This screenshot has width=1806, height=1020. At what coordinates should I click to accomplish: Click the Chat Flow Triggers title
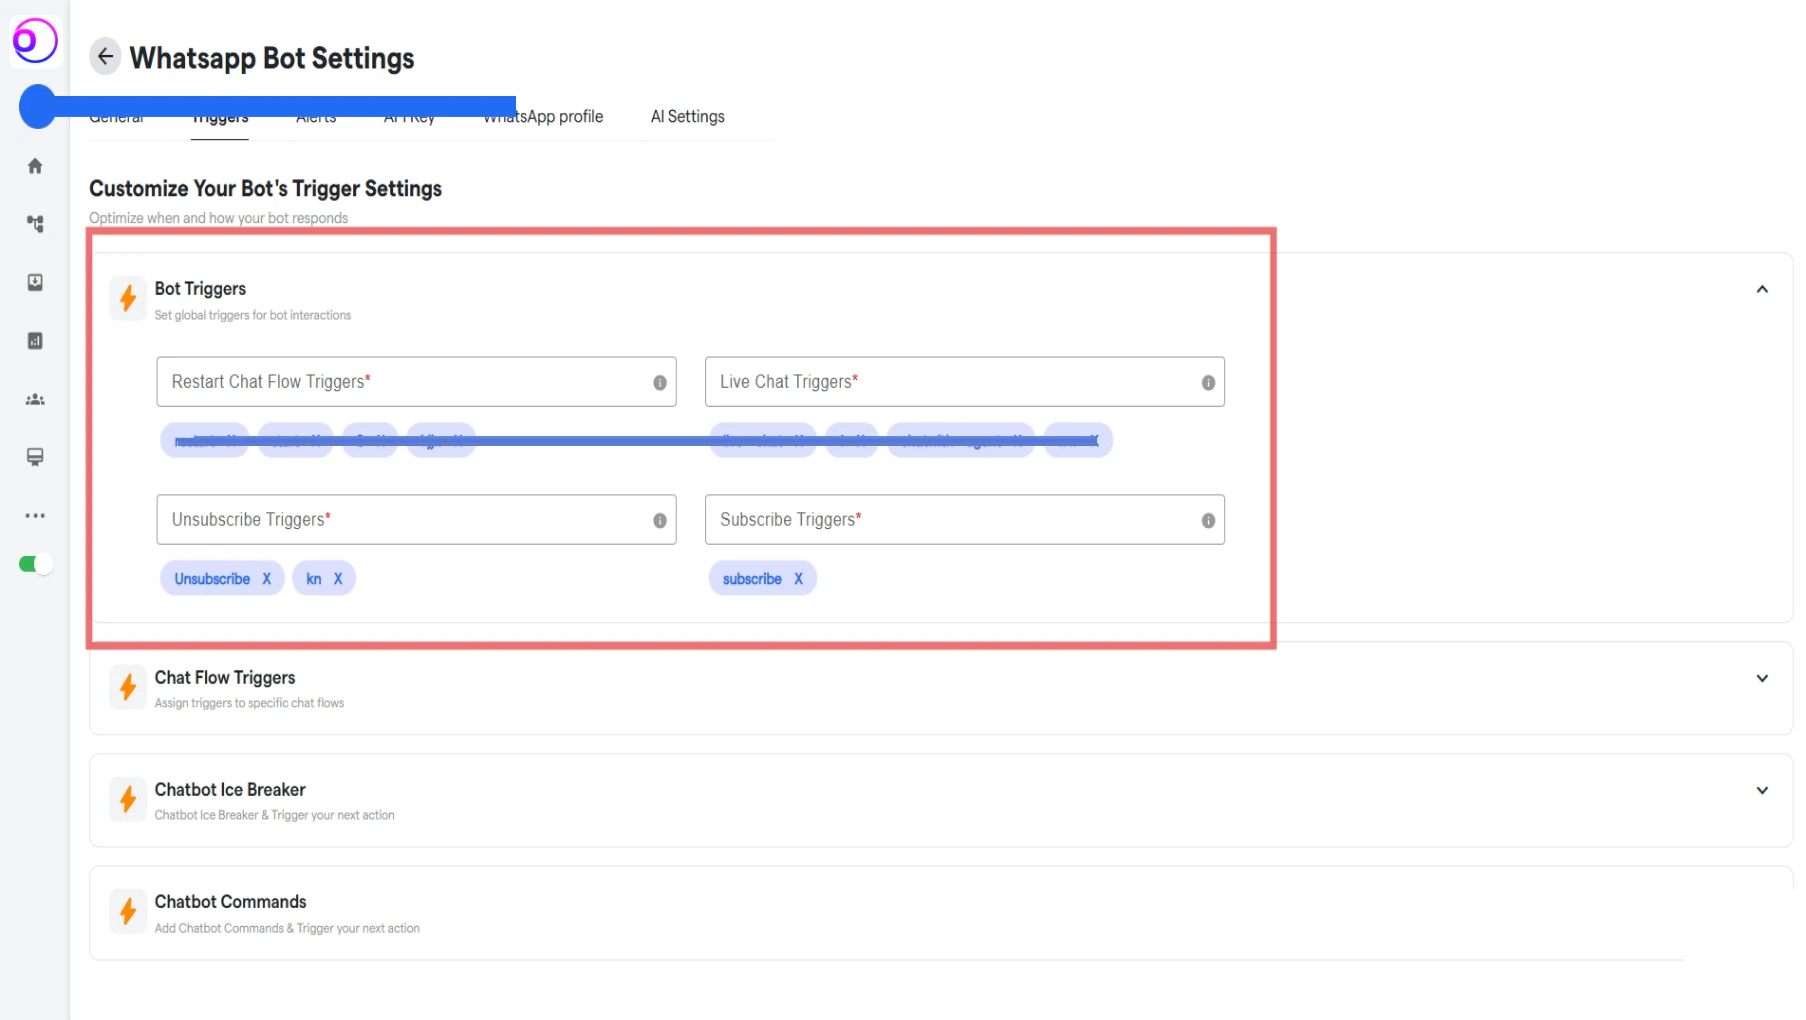pyautogui.click(x=225, y=678)
